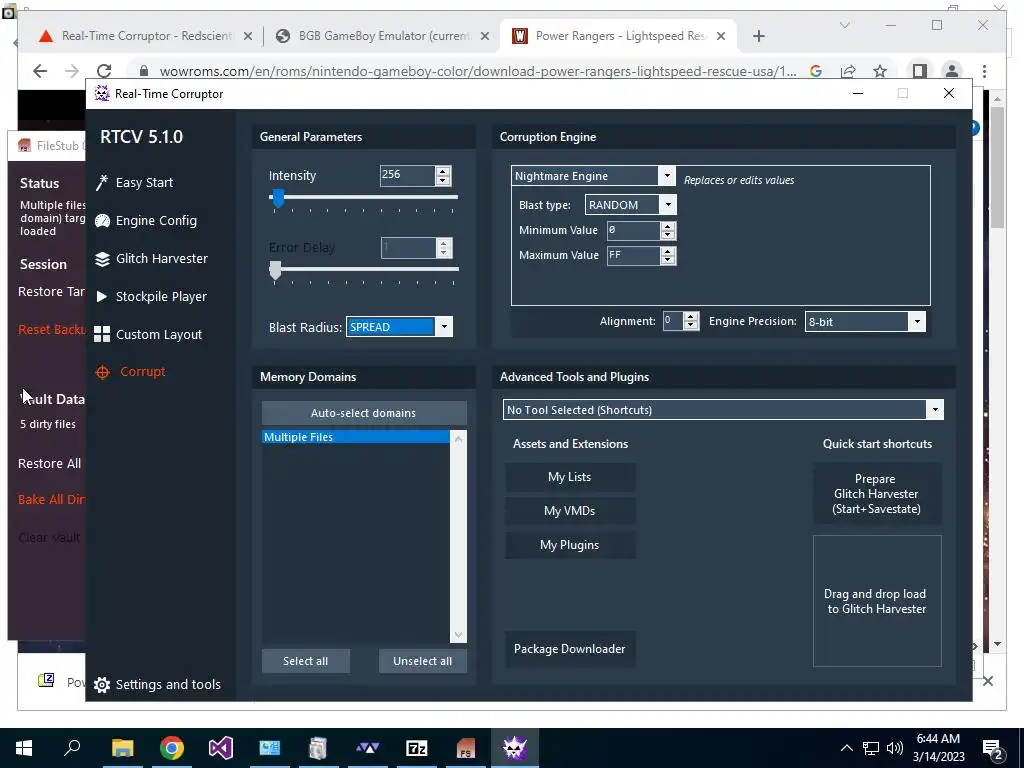The width and height of the screenshot is (1024, 768).
Task: Go back in Chrome
Action: point(40,71)
